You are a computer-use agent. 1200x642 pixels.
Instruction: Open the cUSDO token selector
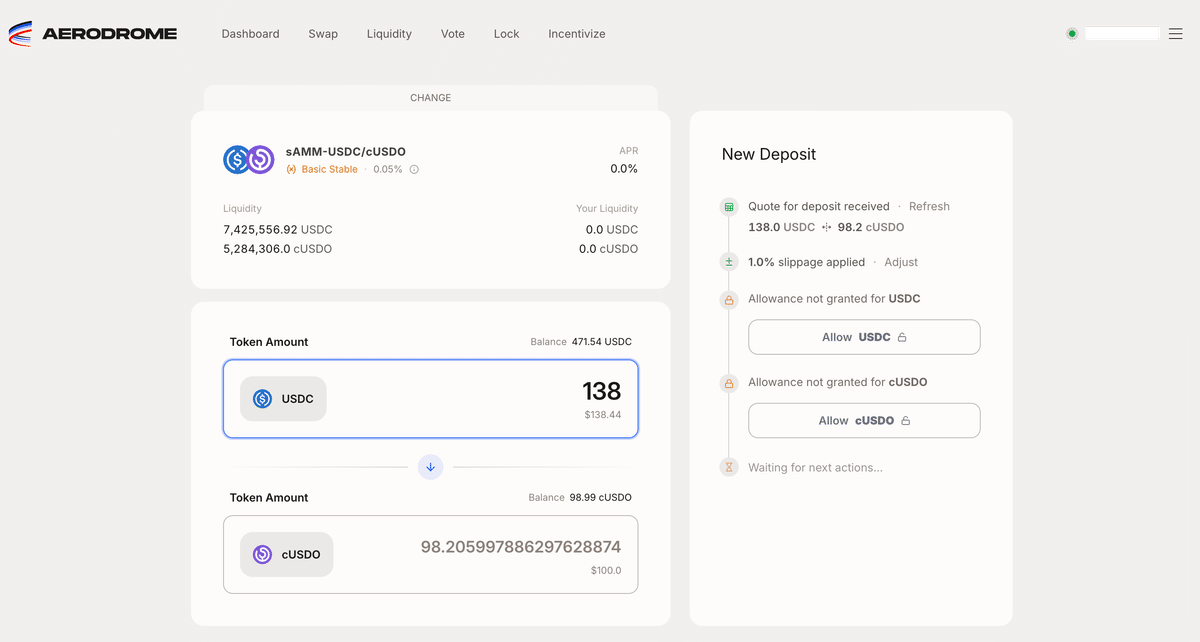(286, 554)
